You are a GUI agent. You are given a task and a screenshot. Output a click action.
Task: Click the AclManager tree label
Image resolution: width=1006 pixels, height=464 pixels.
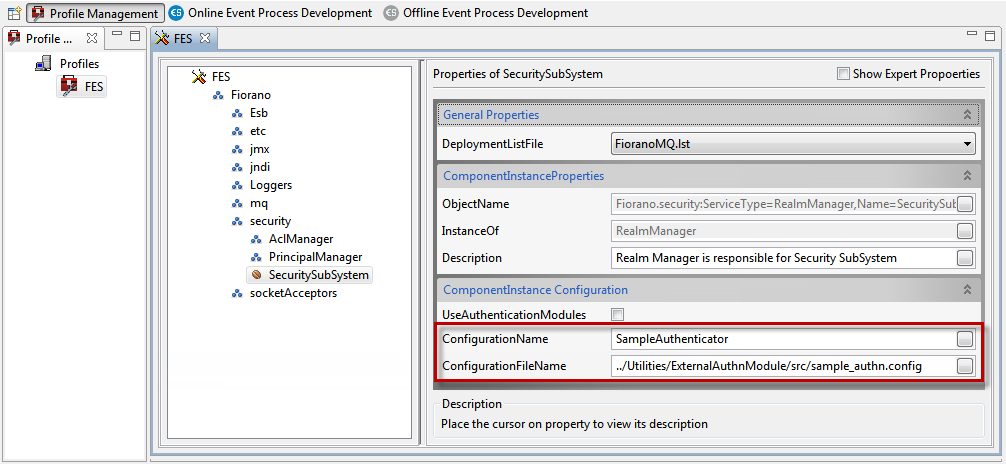(x=301, y=239)
